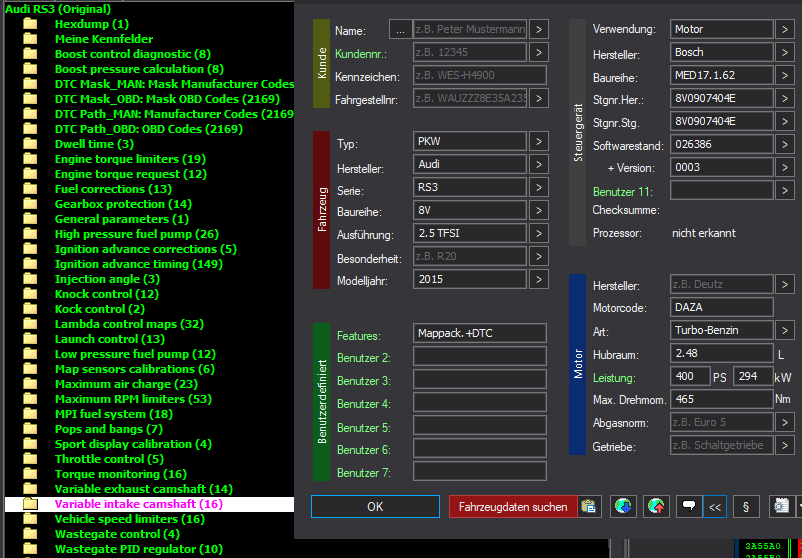Open the comment speech bubble button

689,507
